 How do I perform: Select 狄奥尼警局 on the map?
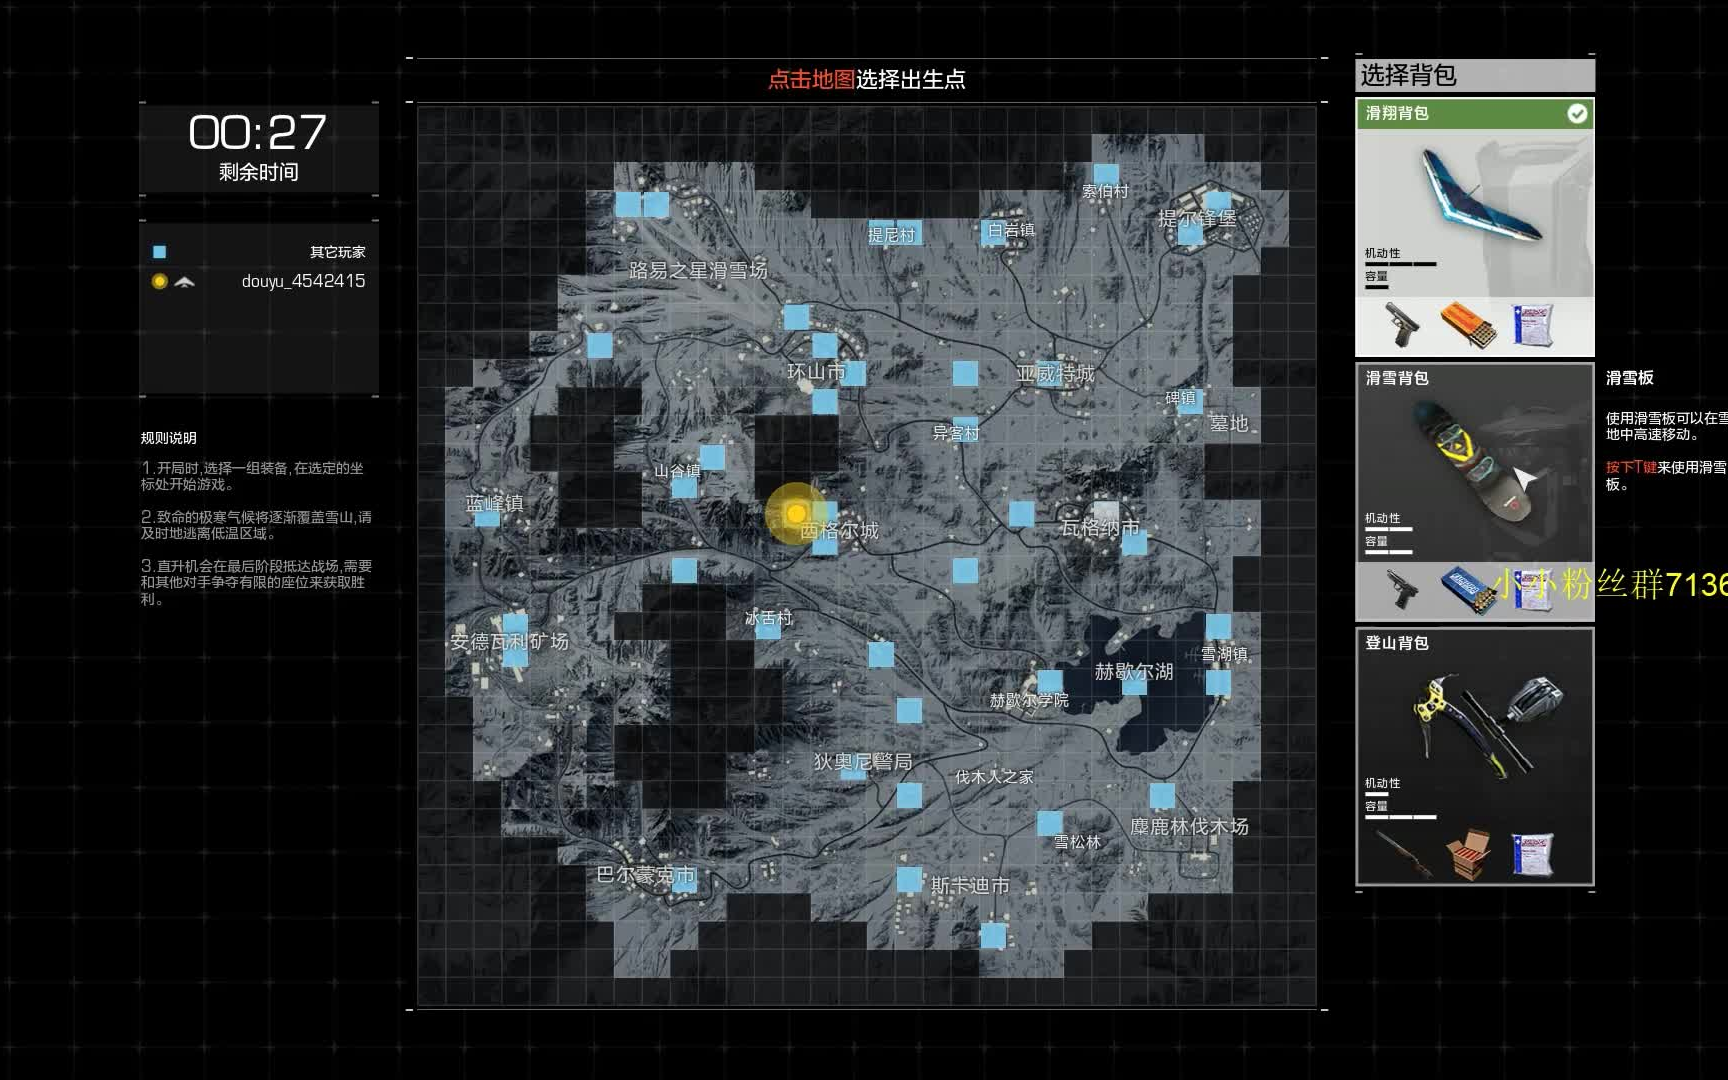863,762
